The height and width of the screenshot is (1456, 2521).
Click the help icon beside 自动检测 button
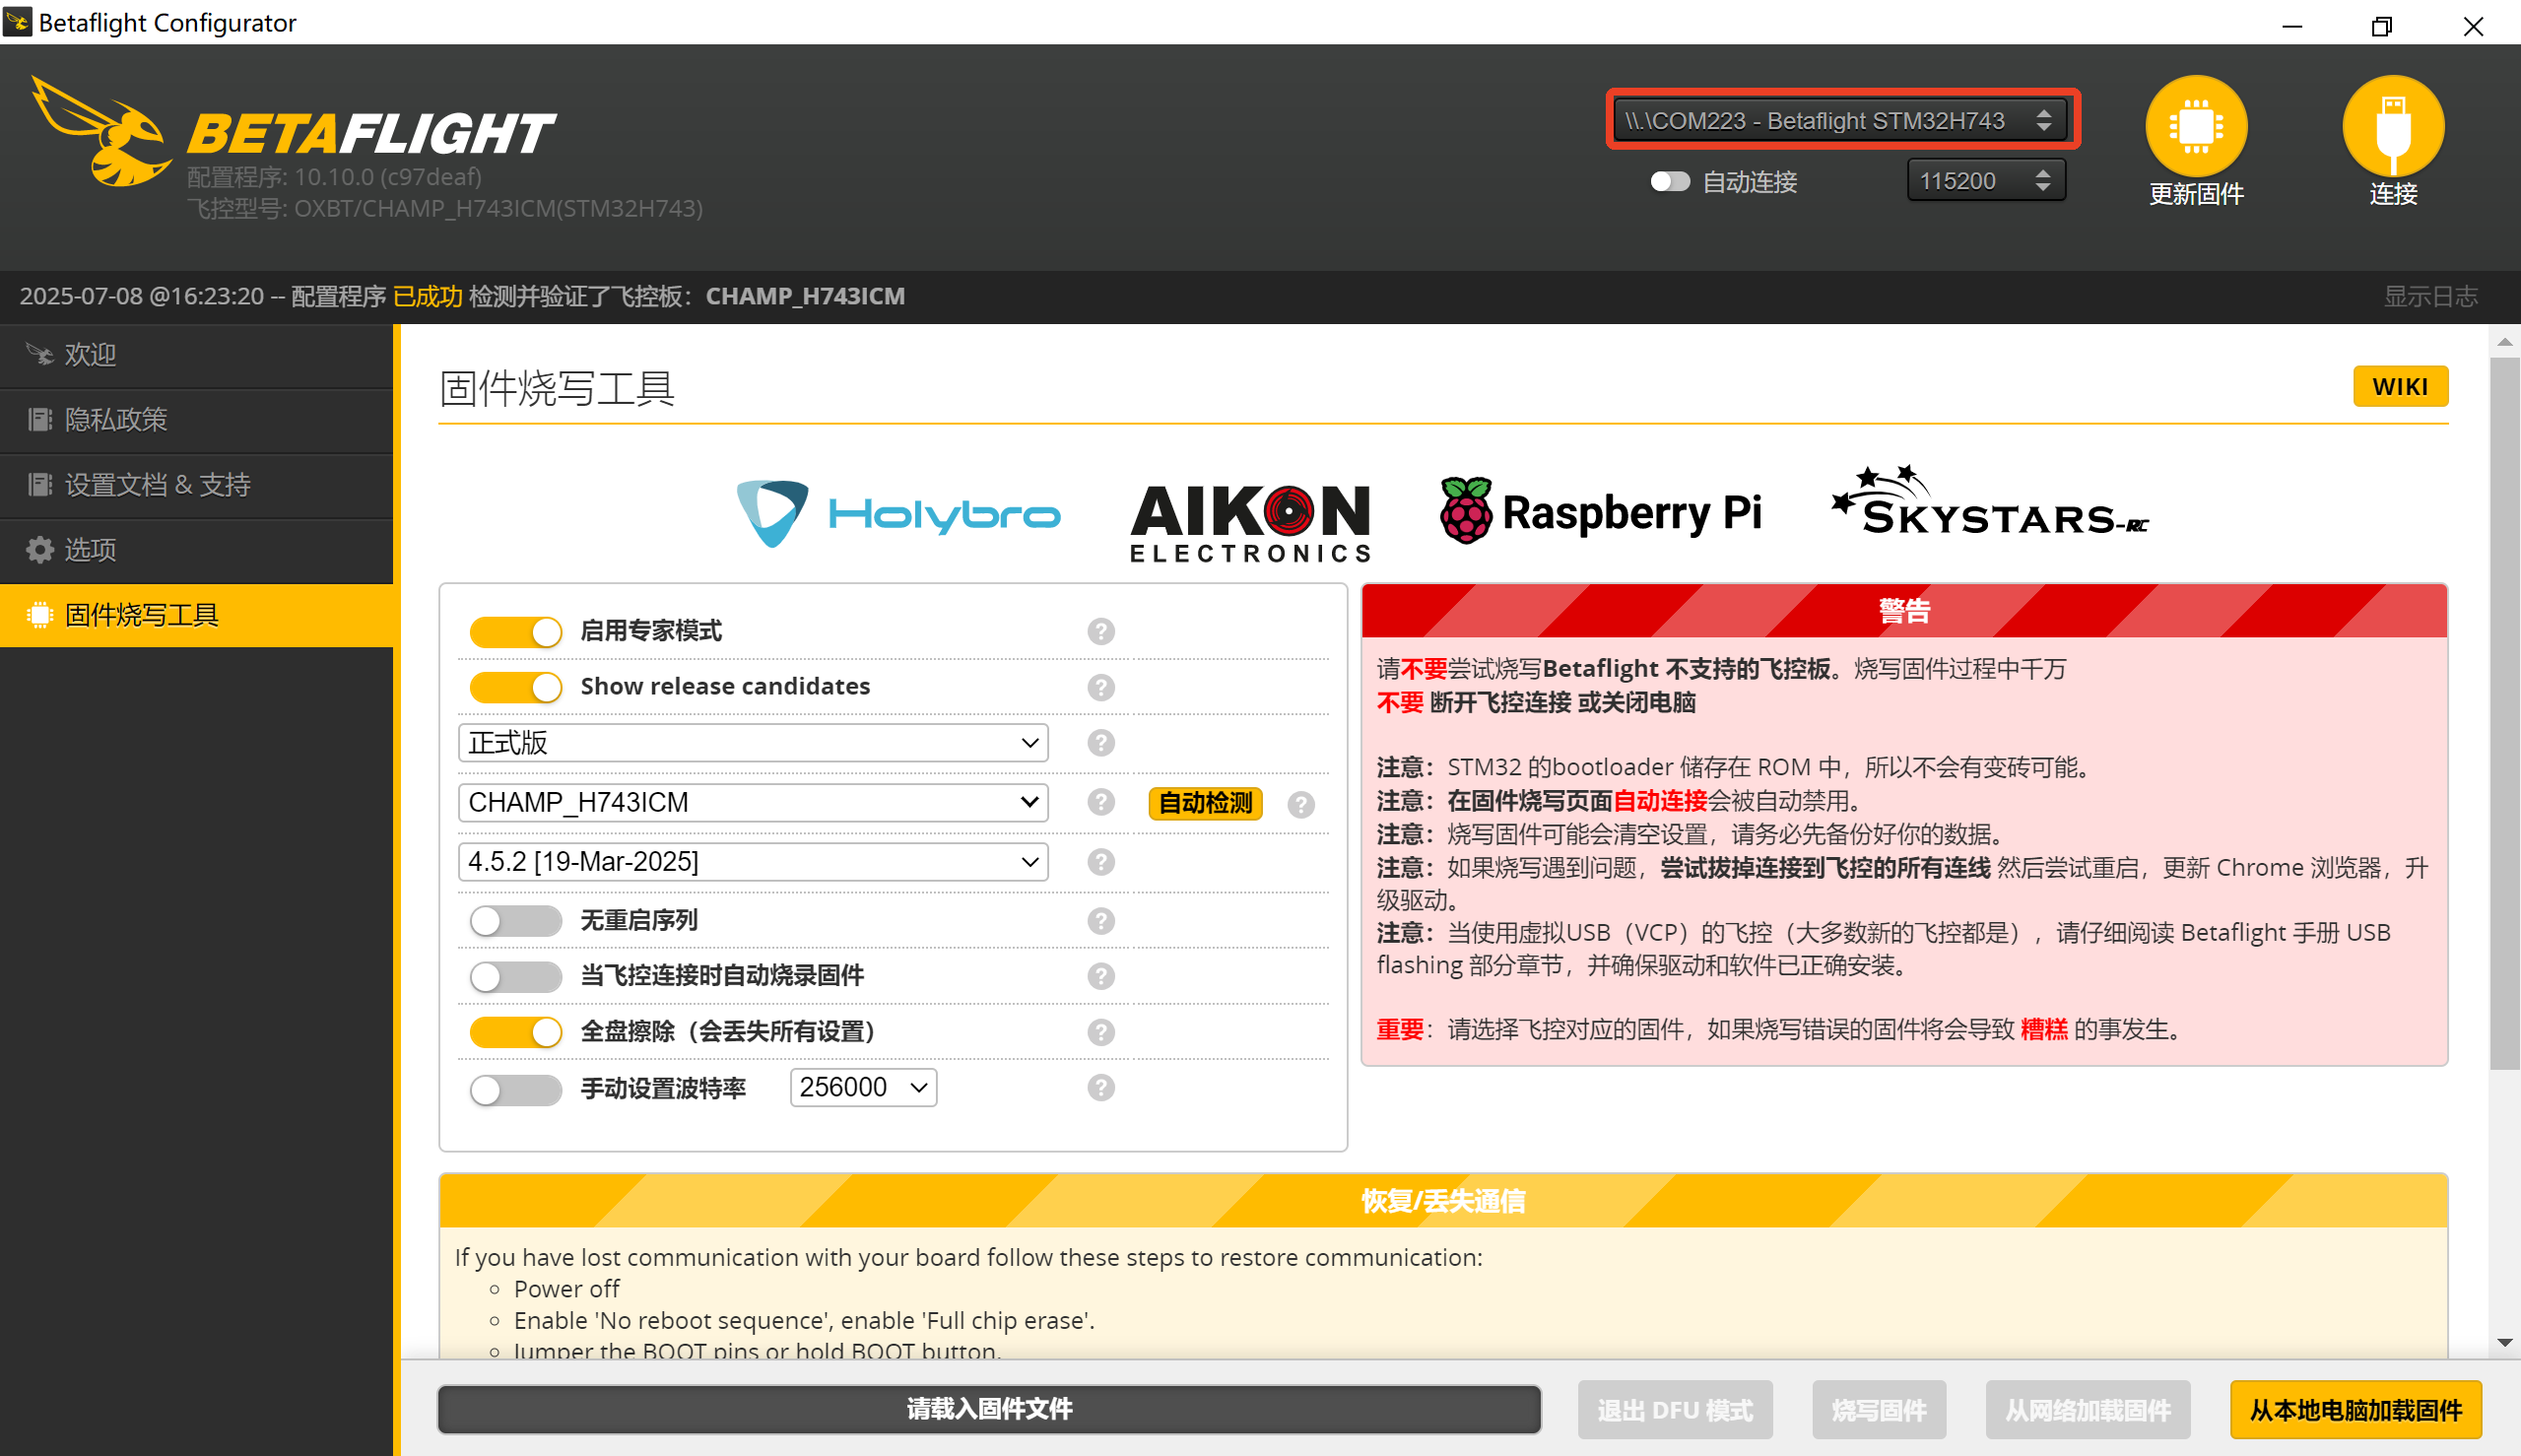point(1300,804)
